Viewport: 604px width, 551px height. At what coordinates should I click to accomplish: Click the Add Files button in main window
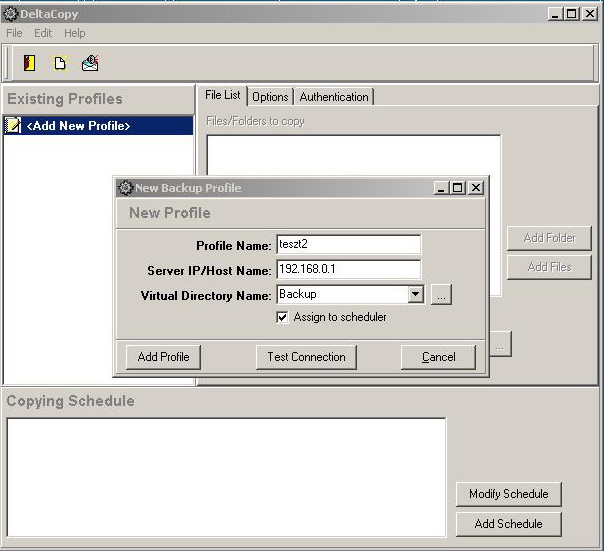(549, 267)
